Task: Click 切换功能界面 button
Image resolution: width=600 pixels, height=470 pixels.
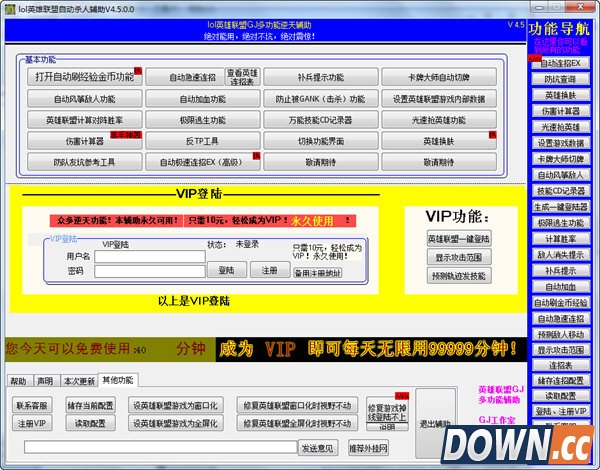Action: pyautogui.click(x=321, y=141)
